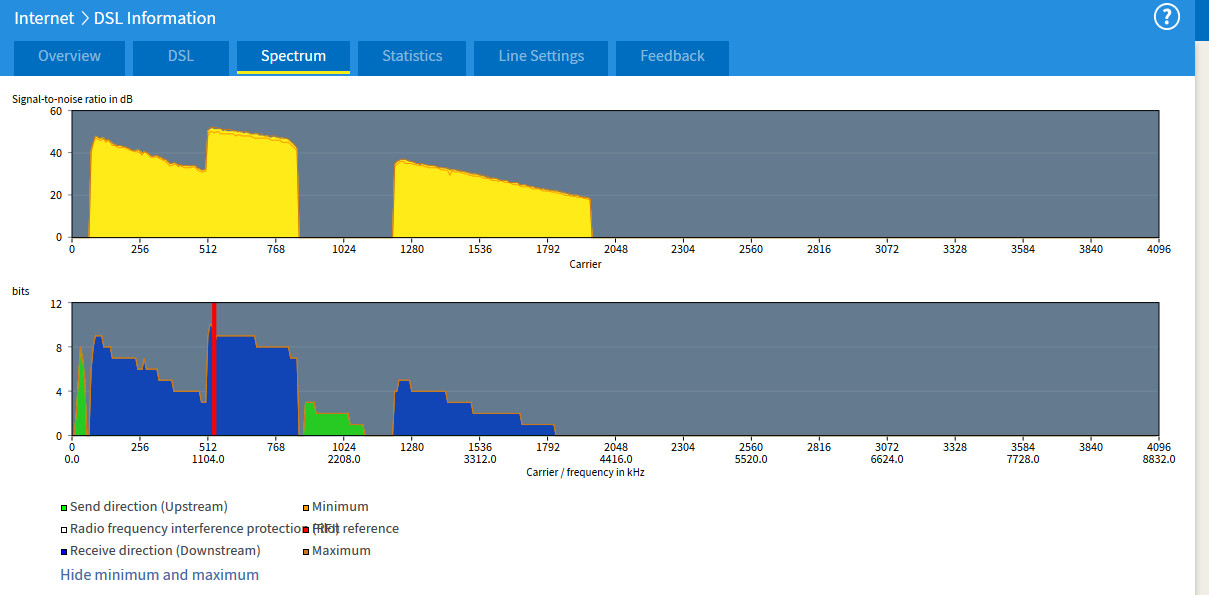This screenshot has height=595, width=1209.
Task: Click the orange Maximum legend swatch
Action: [x=306, y=552]
